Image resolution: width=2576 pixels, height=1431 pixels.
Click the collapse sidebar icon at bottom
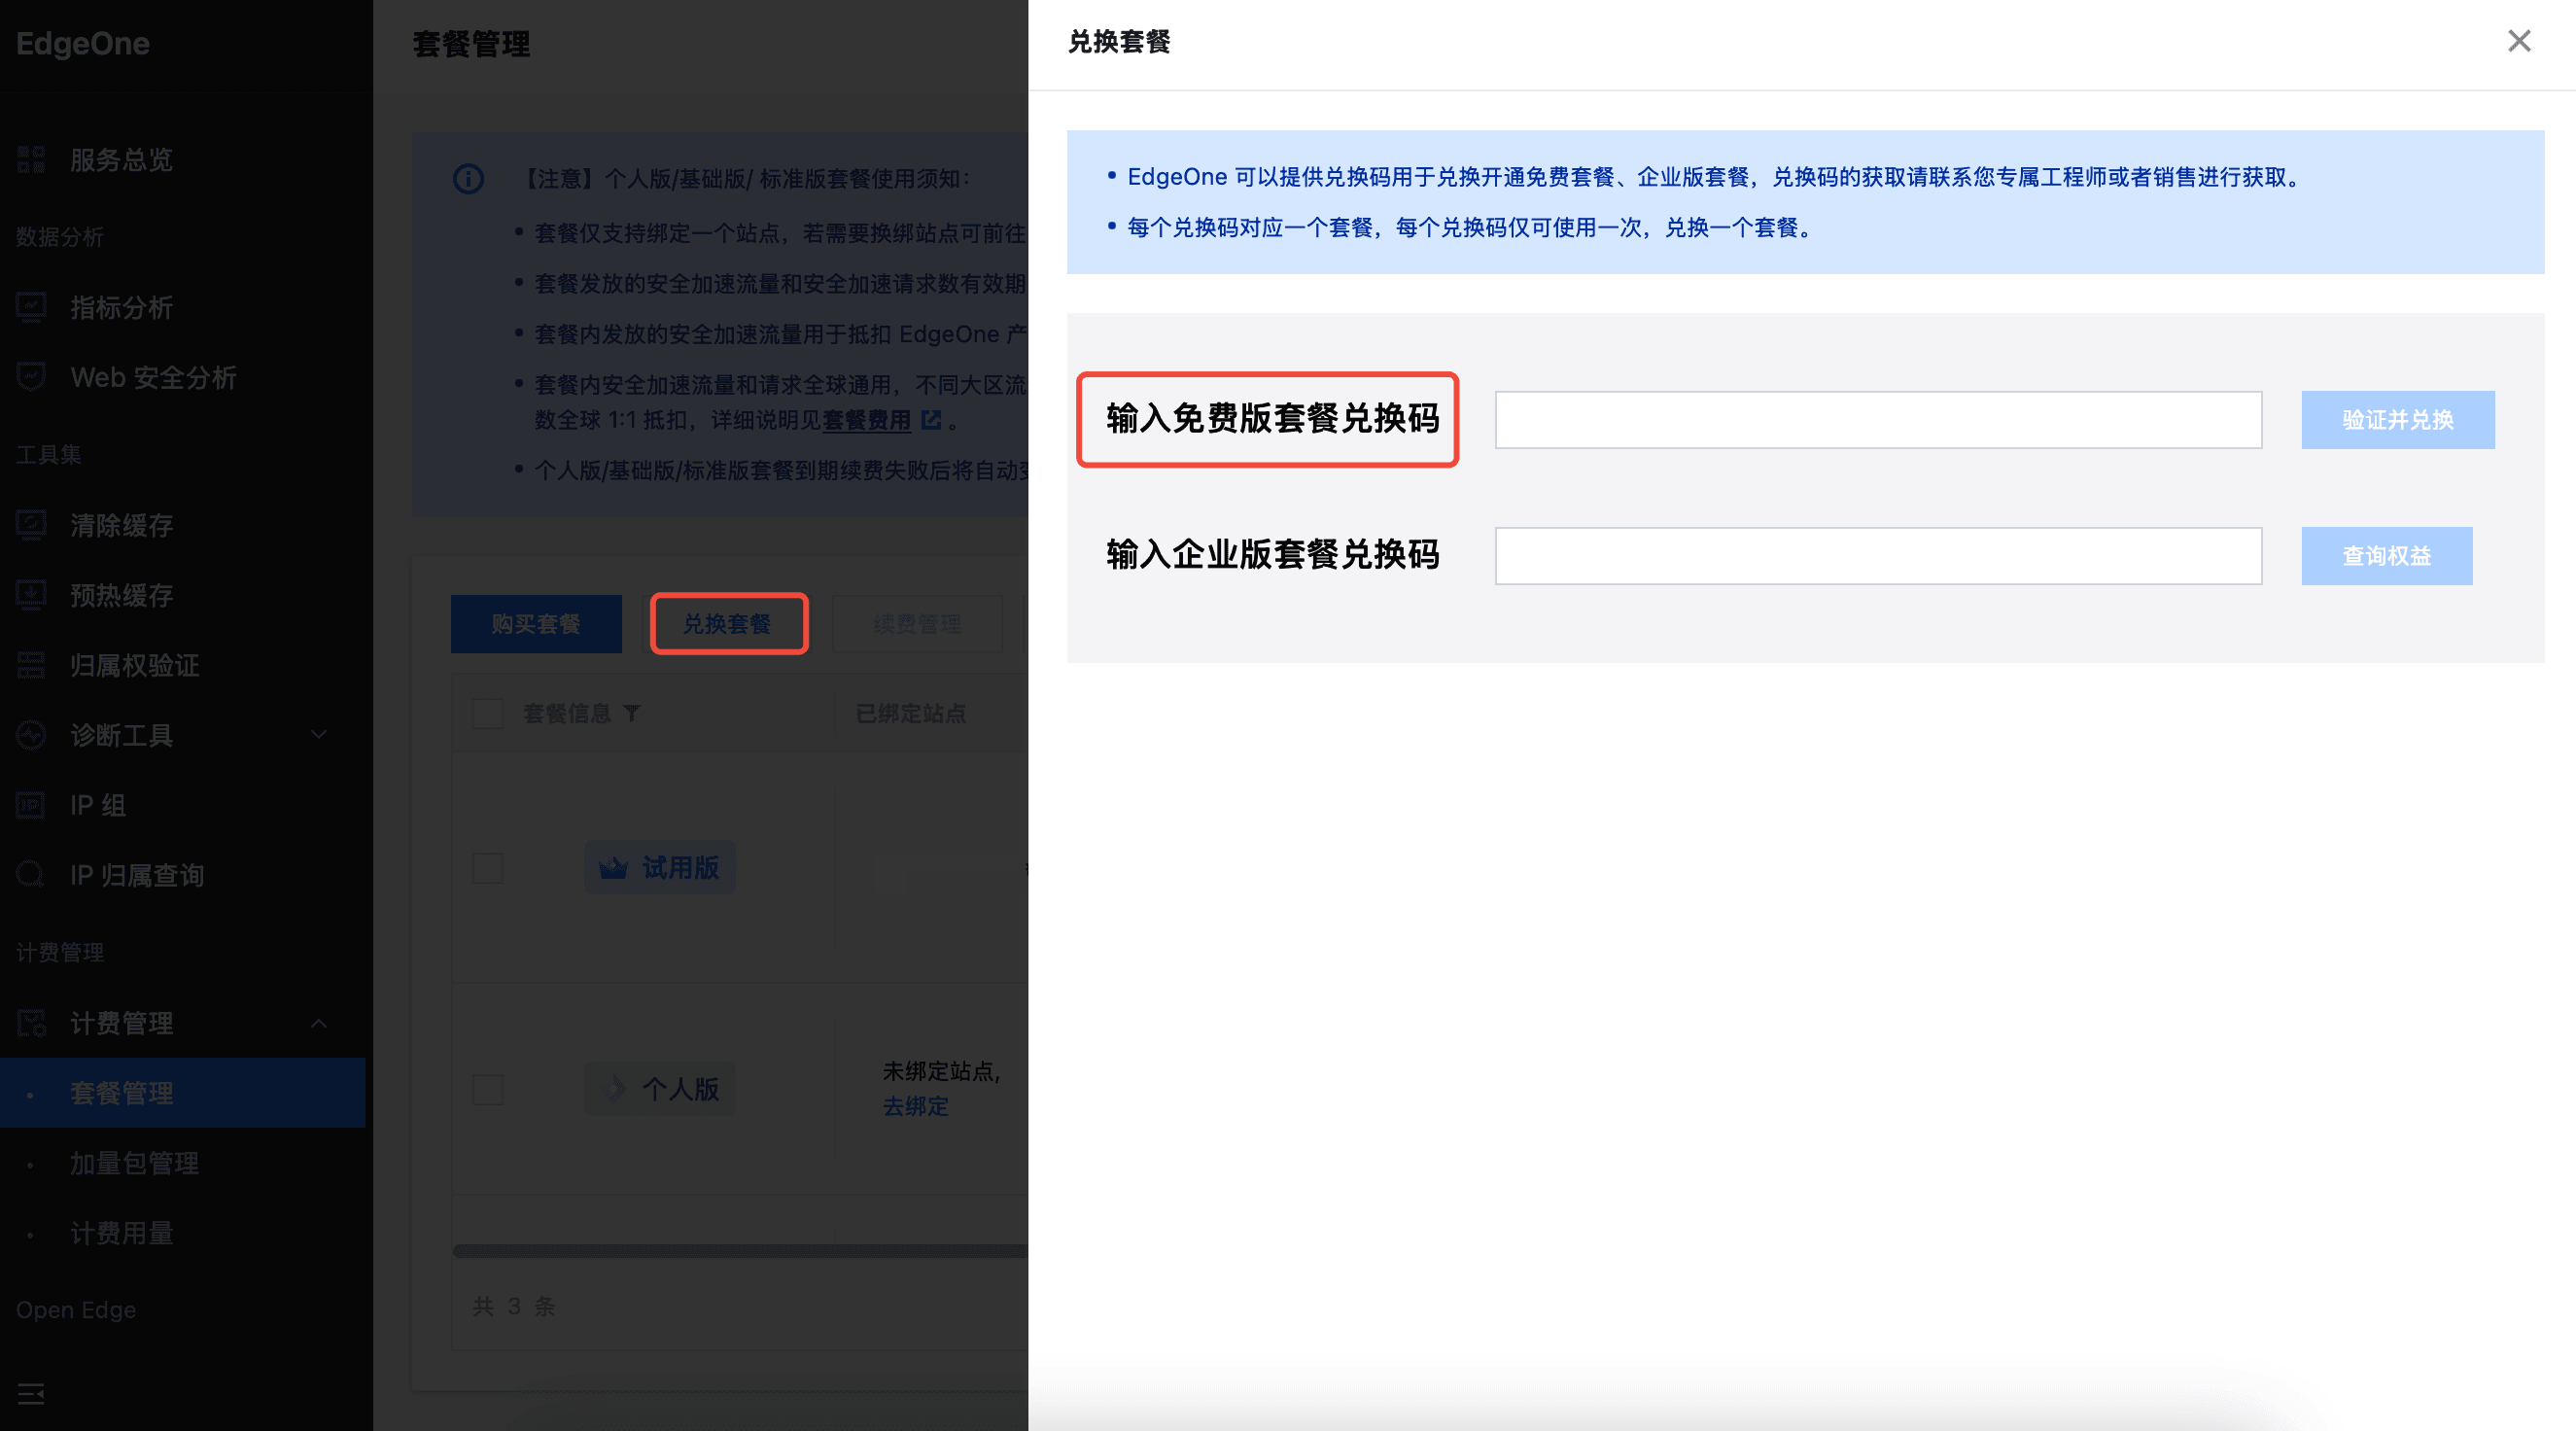pos(31,1393)
